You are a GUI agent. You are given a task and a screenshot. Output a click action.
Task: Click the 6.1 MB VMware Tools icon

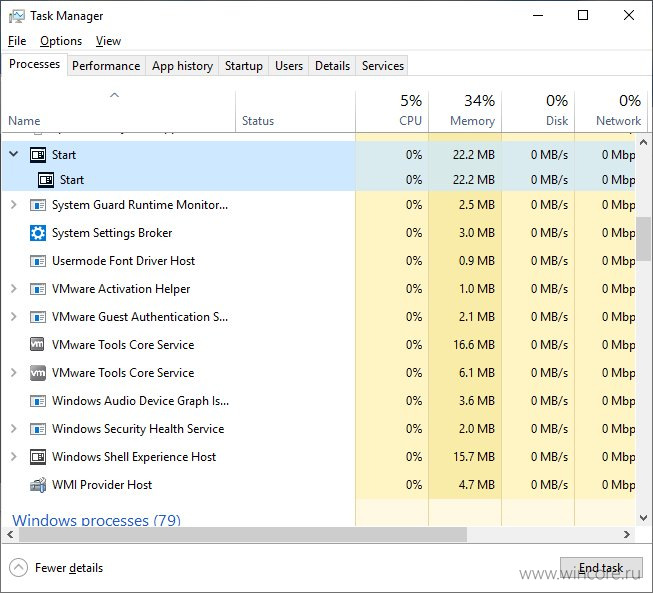pos(37,373)
